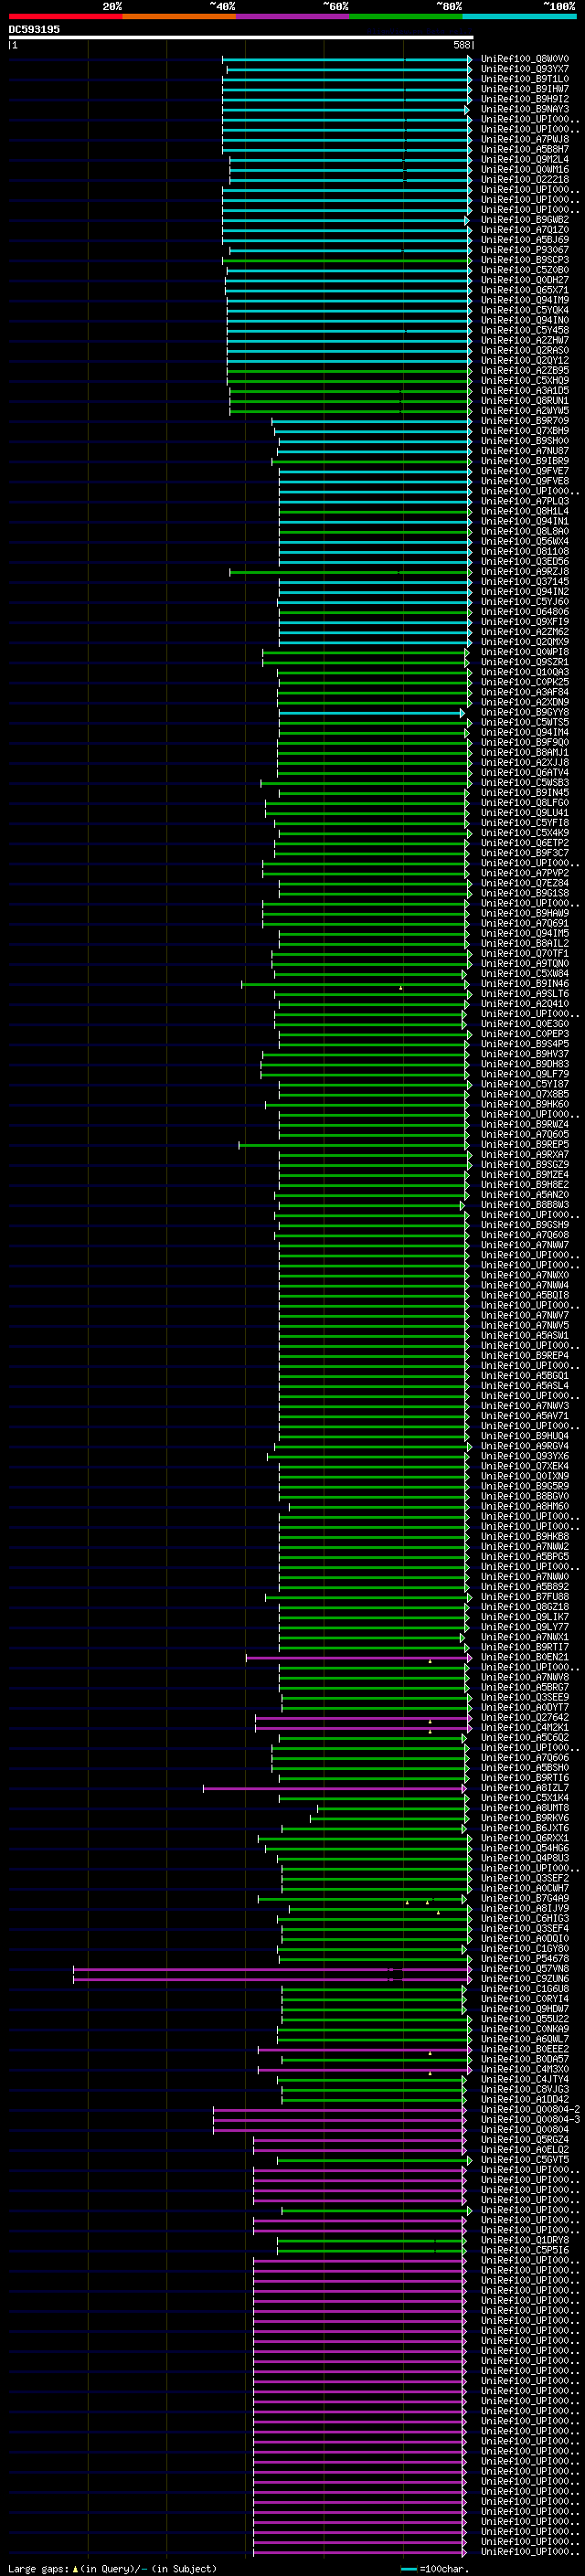Open hit UniRef100_B0EEE2

point(525,2049)
